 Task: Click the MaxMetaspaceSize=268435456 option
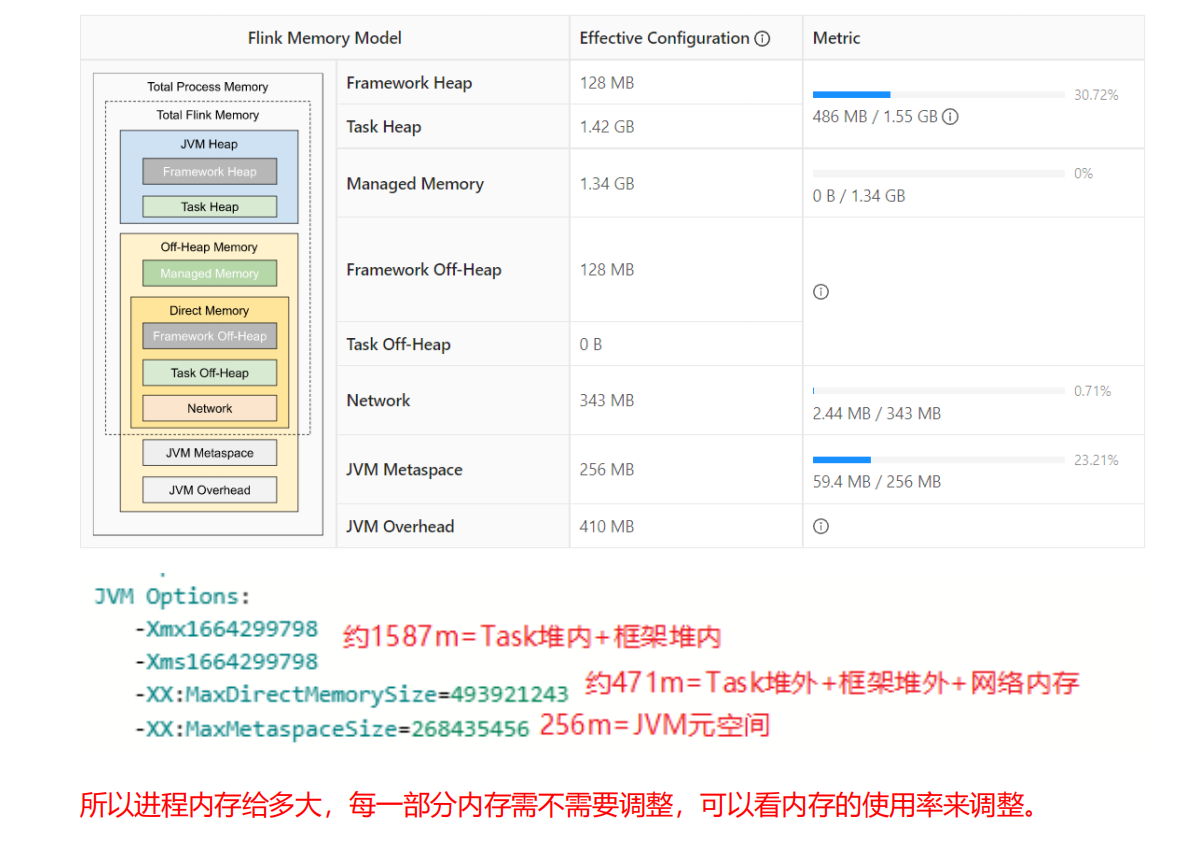tap(332, 730)
